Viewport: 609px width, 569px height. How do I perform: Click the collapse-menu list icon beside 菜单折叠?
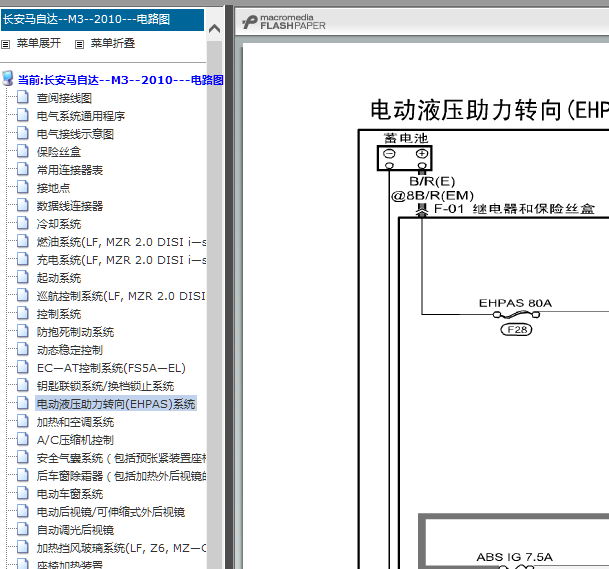pos(79,44)
